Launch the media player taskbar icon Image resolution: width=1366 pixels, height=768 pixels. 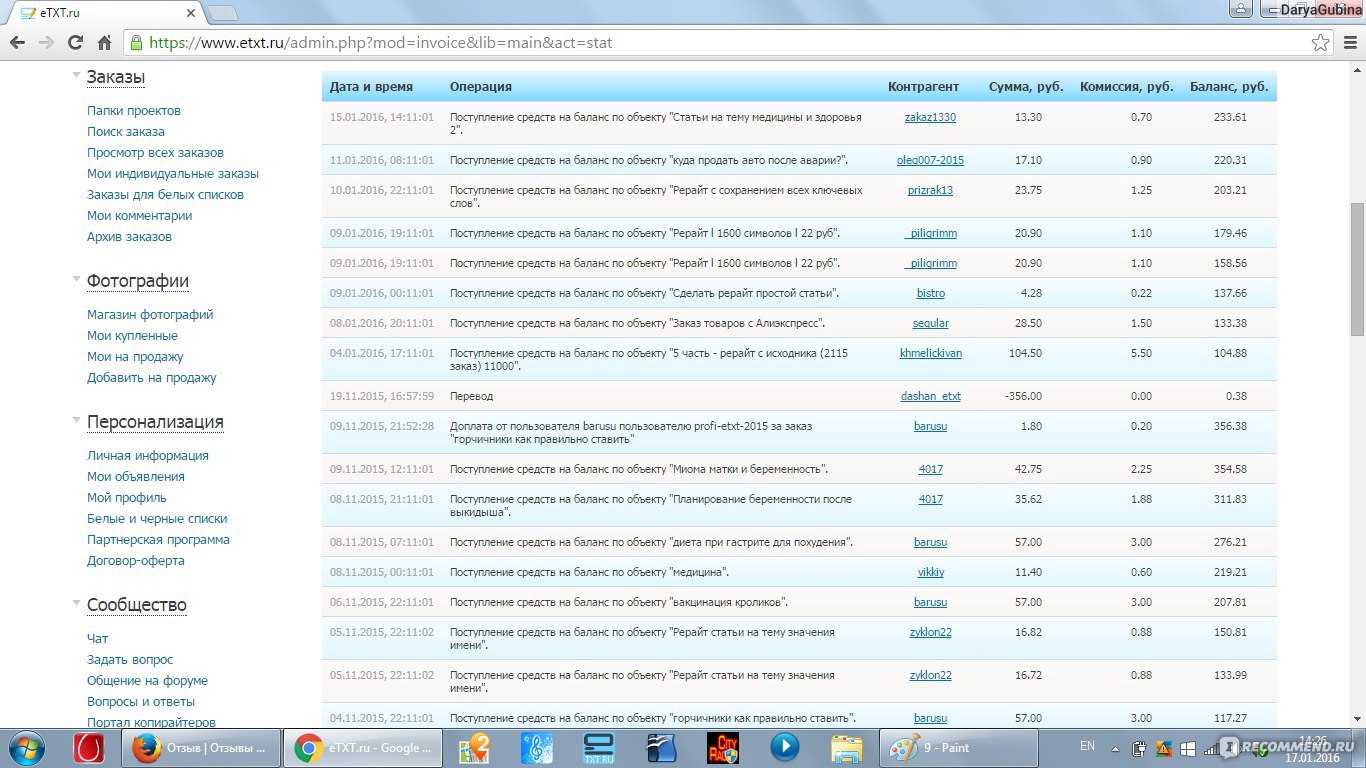785,747
